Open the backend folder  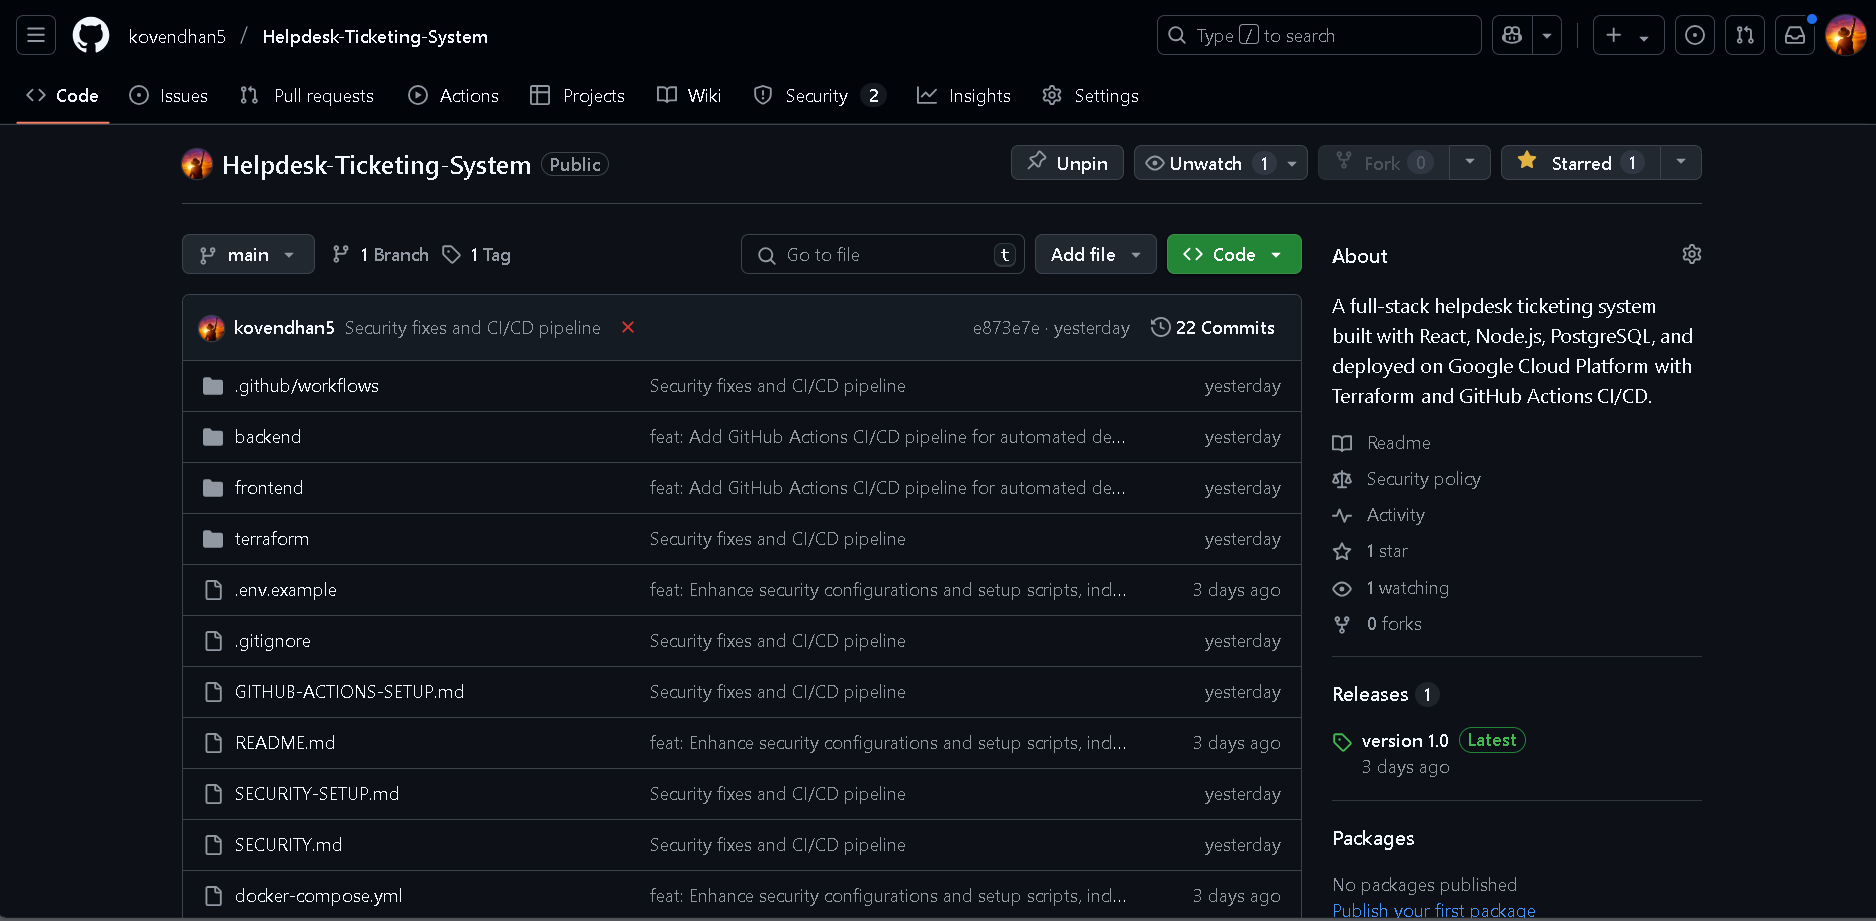tap(268, 437)
